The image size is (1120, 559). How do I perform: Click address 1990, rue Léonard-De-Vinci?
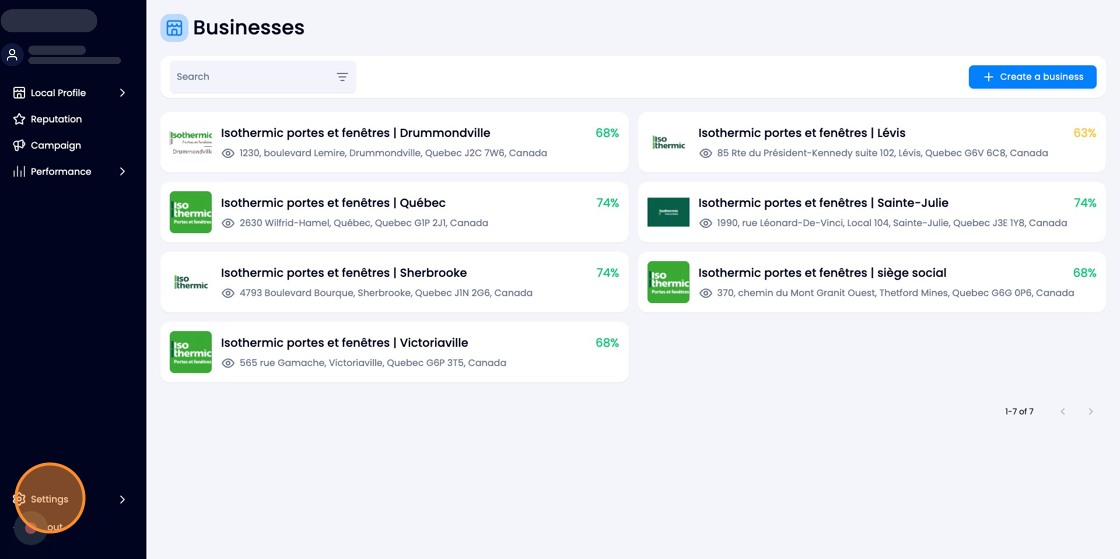(x=892, y=223)
